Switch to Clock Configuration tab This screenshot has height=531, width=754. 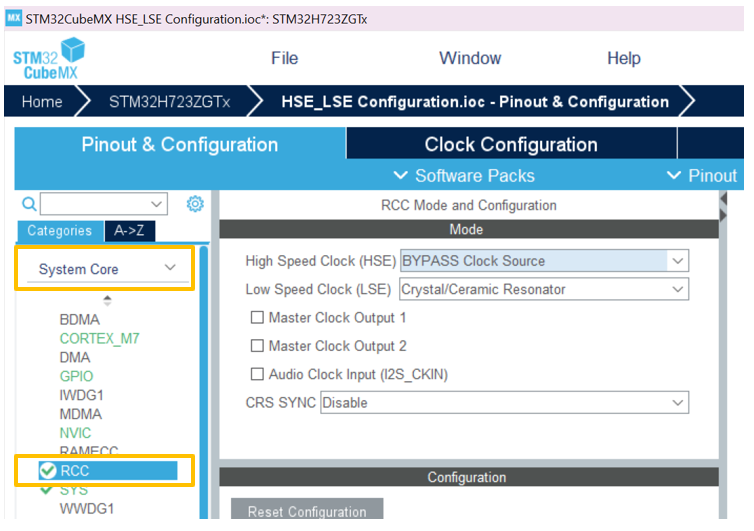point(511,144)
